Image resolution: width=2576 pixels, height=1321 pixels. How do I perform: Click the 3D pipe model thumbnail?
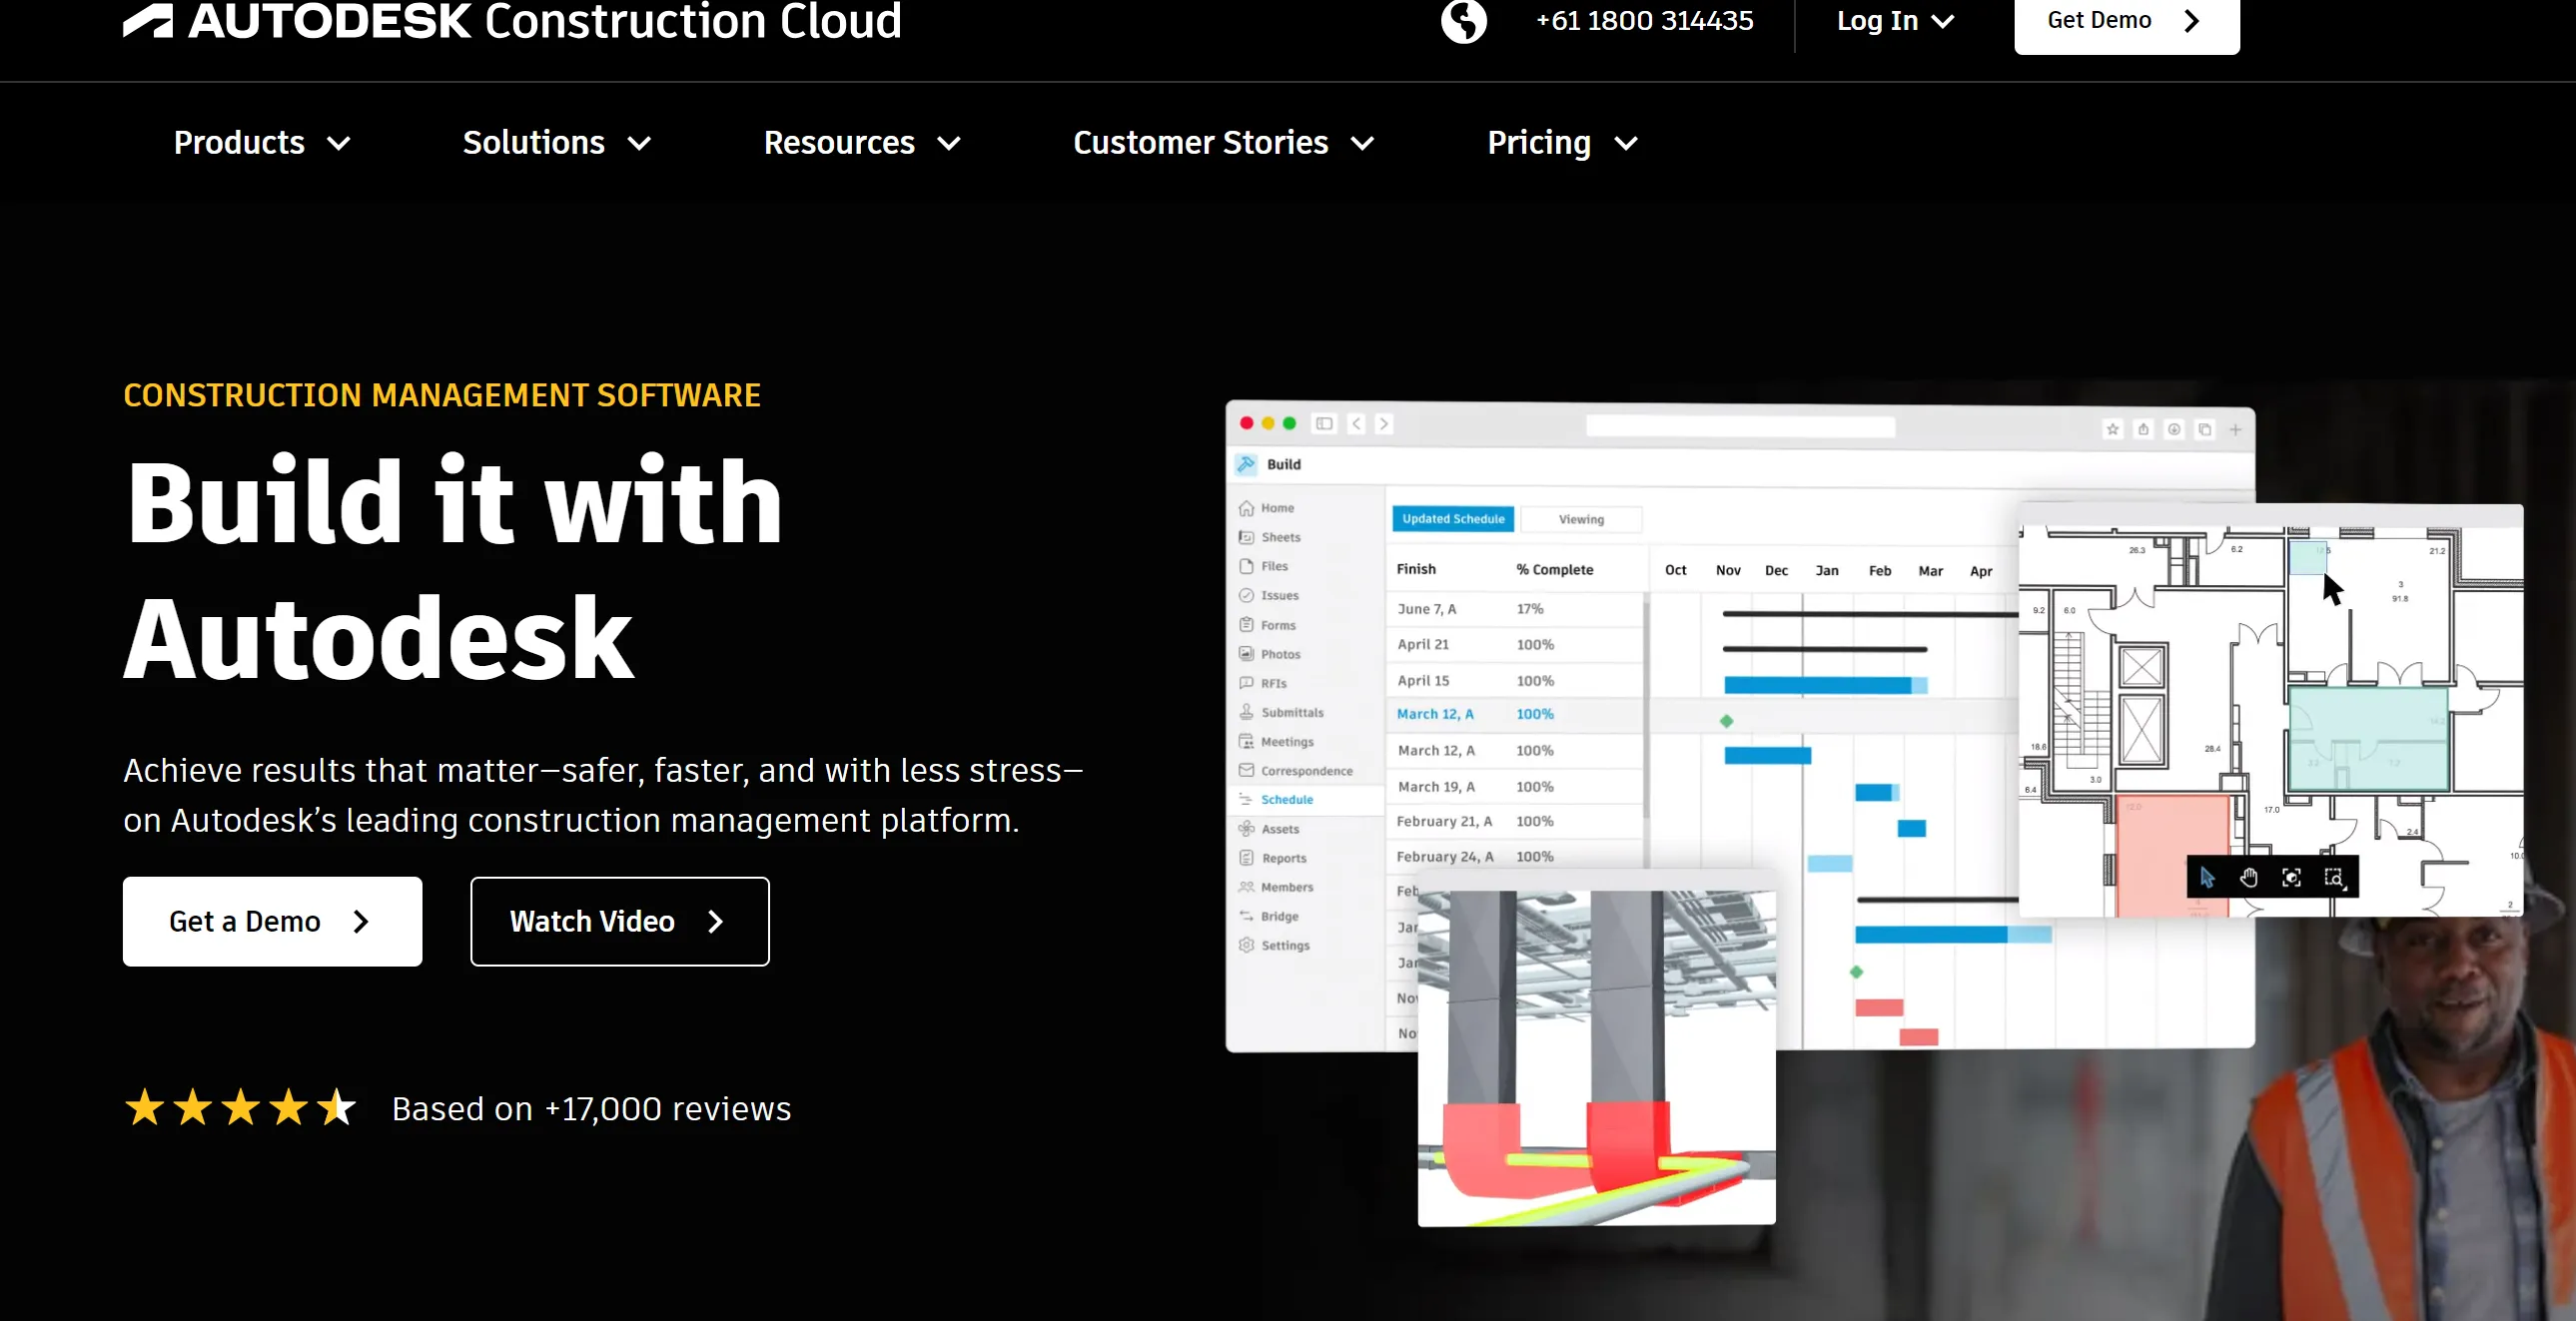tap(1597, 1058)
